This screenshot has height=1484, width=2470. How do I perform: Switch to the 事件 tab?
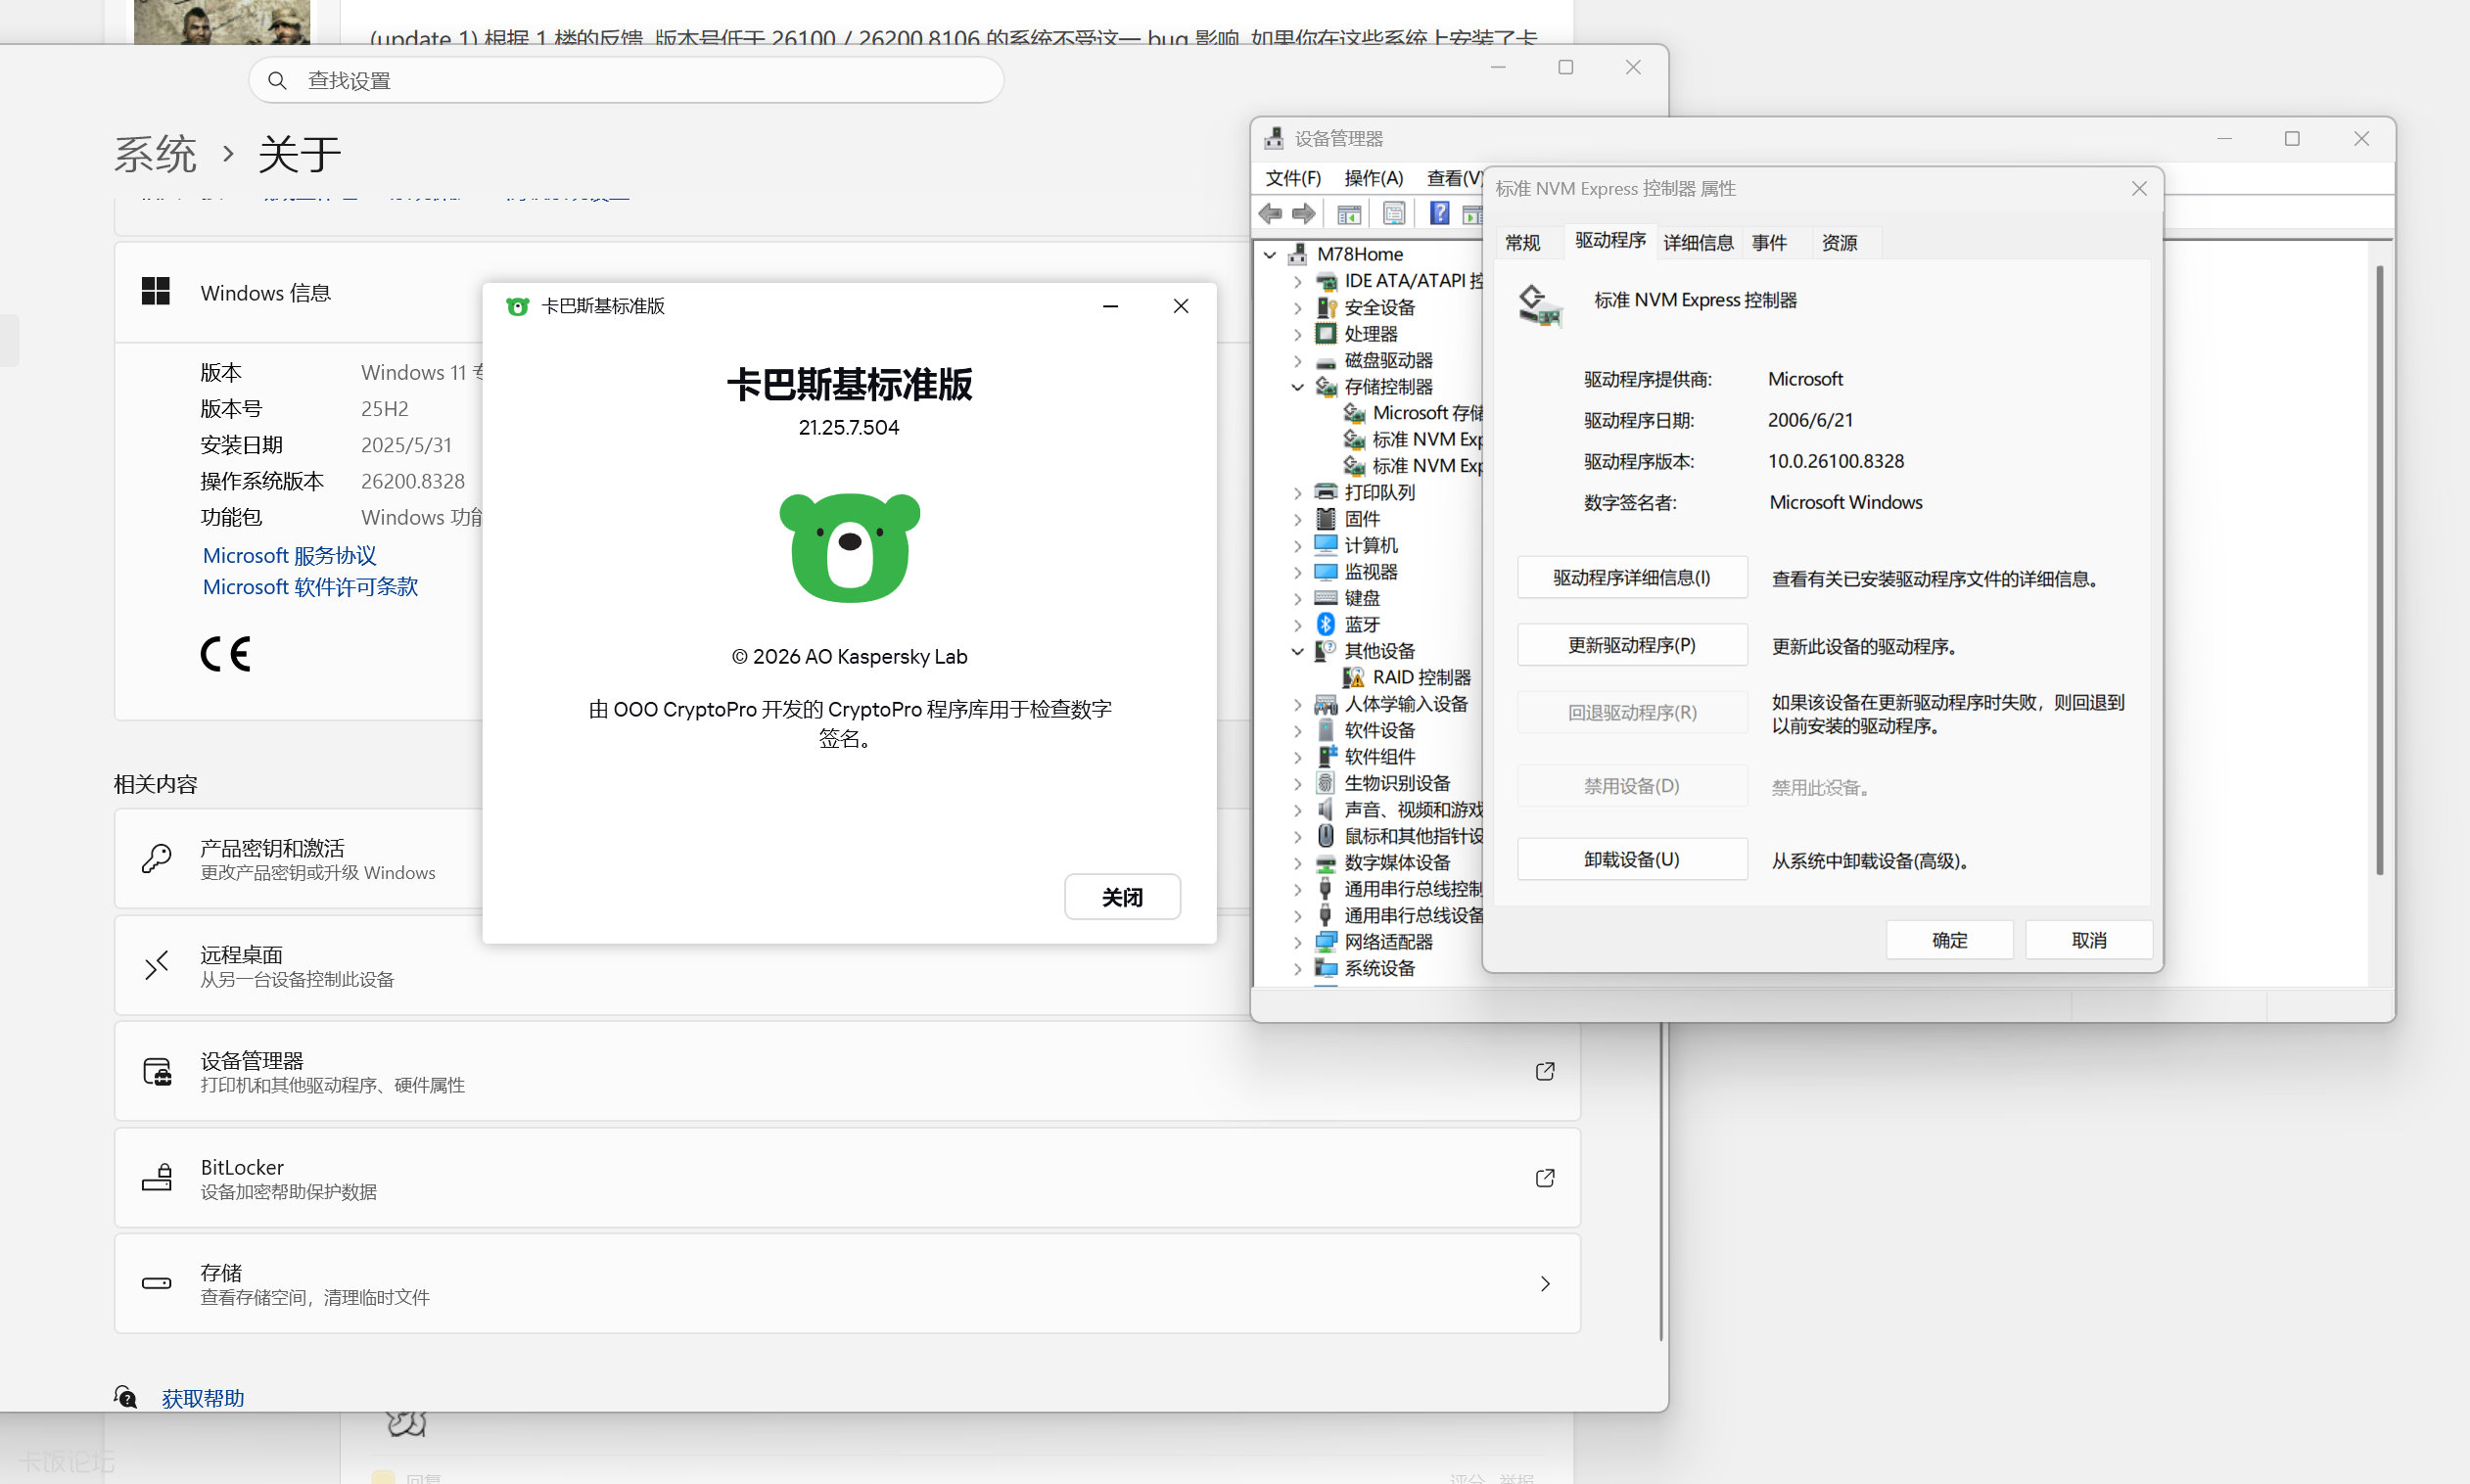[1769, 242]
